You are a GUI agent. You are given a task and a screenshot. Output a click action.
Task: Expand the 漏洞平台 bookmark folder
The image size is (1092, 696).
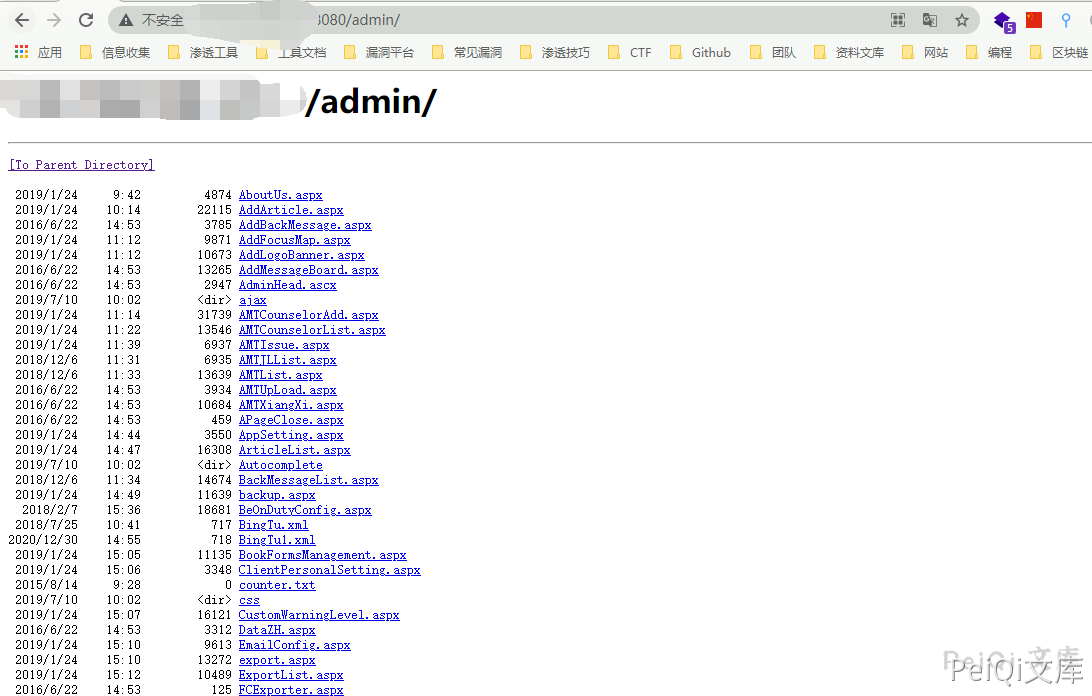click(x=379, y=52)
